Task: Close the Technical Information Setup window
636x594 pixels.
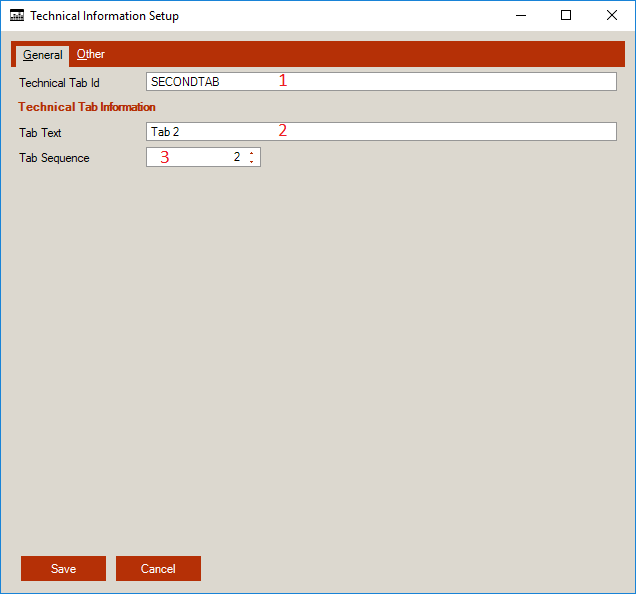Action: (x=612, y=16)
